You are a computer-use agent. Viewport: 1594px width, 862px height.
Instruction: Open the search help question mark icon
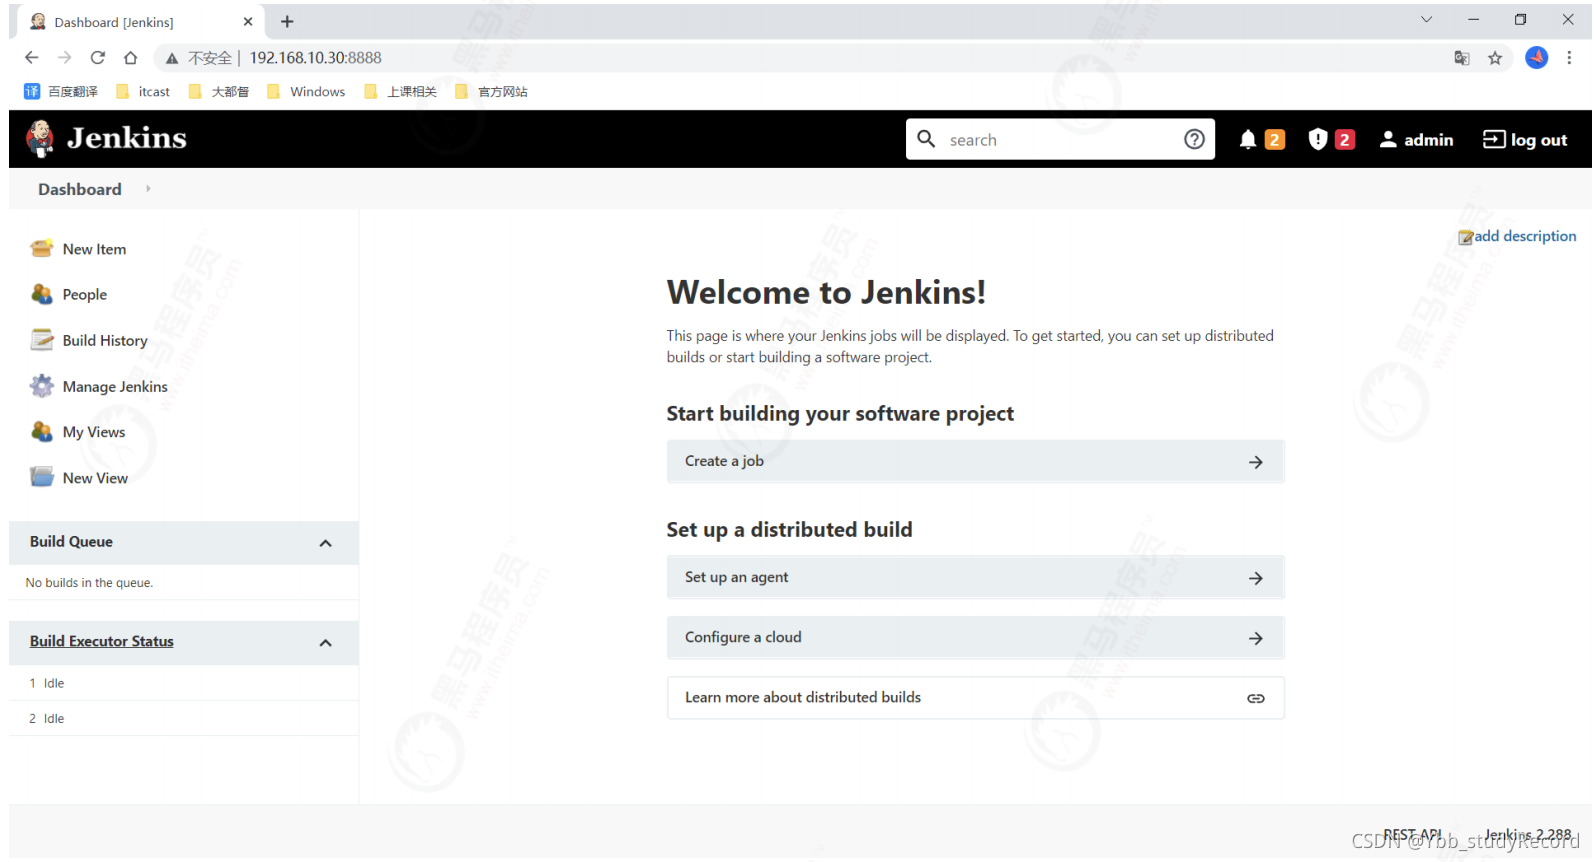coord(1194,139)
